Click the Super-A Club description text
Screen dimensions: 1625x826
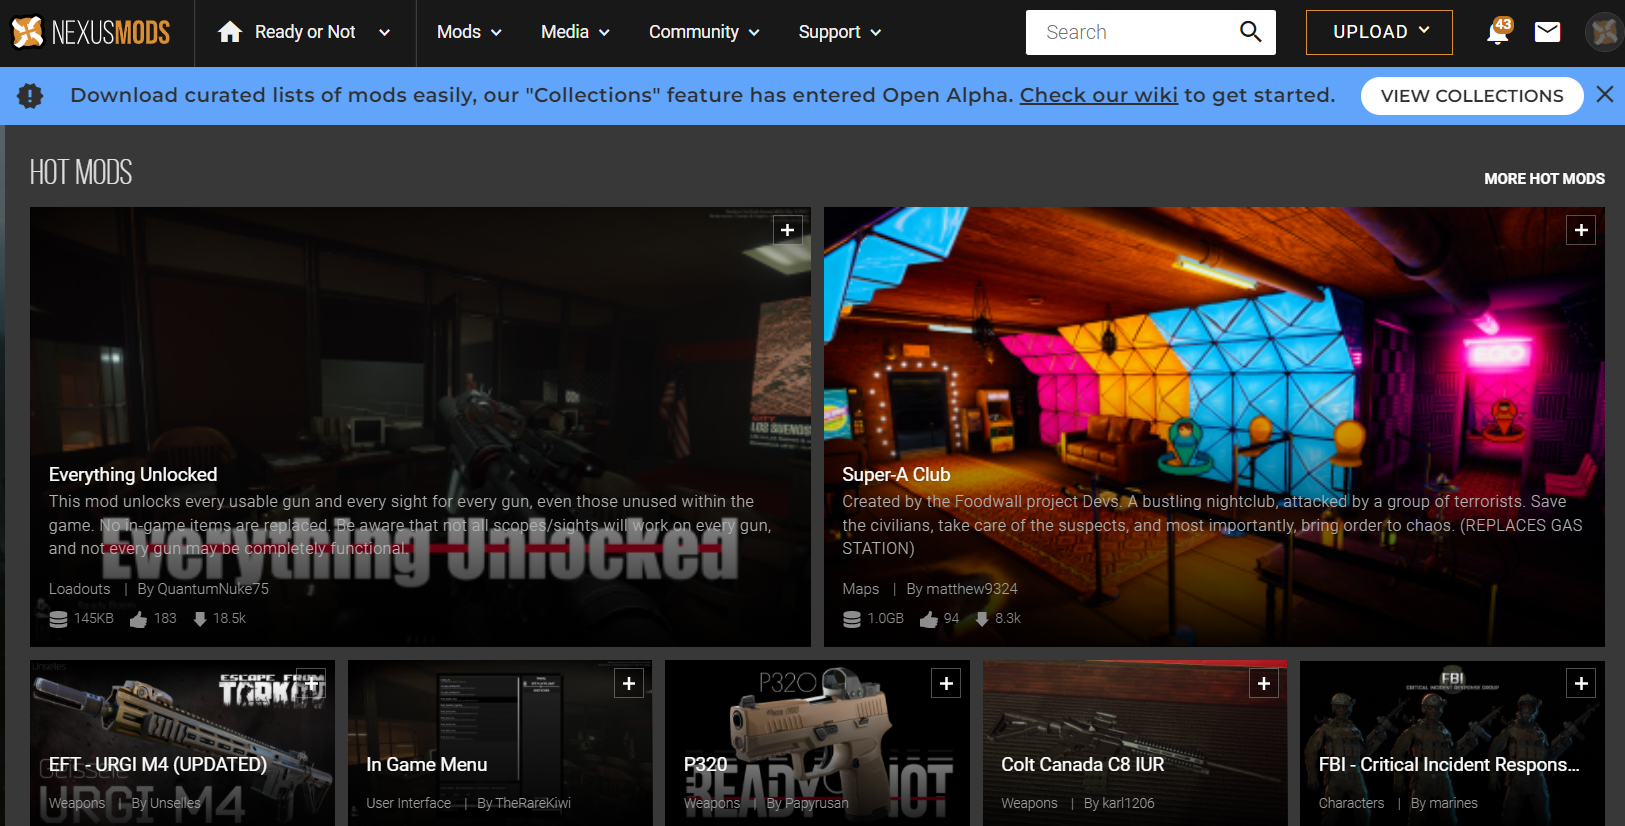[1212, 525]
